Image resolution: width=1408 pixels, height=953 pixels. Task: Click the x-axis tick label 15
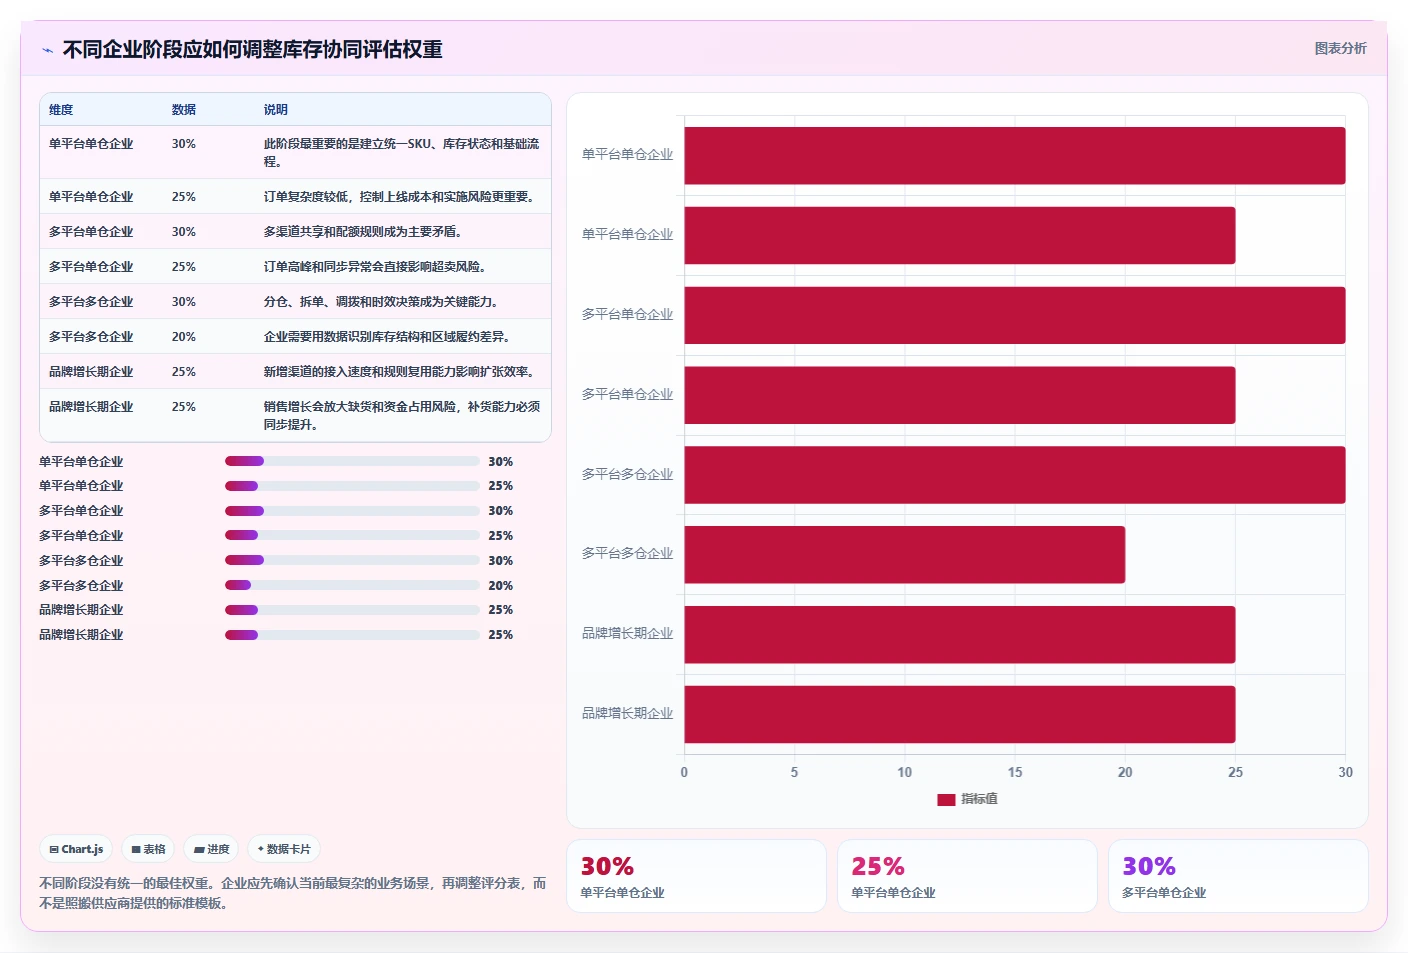(1014, 772)
